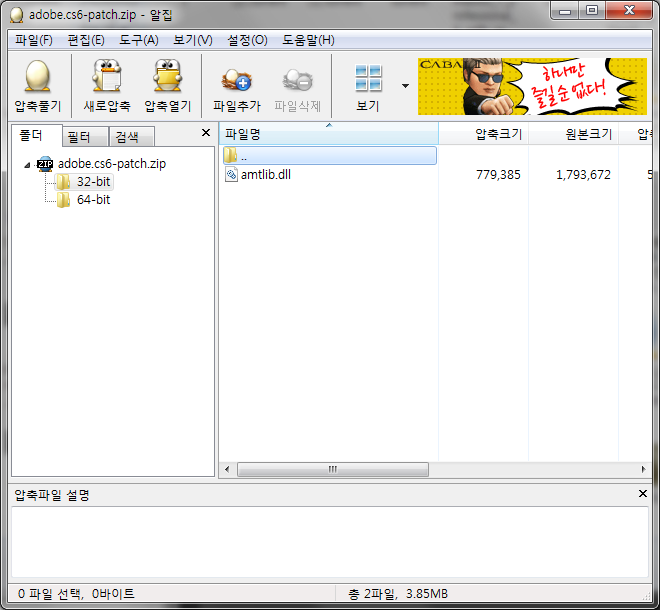Close the folder side panel
This screenshot has height=610, width=660.
pyautogui.click(x=206, y=133)
